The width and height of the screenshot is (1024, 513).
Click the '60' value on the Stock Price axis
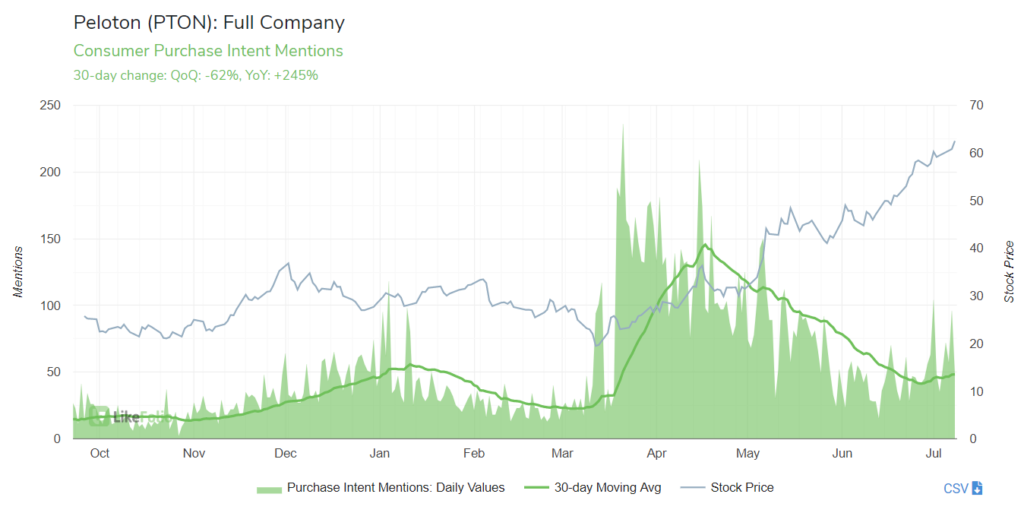click(976, 153)
